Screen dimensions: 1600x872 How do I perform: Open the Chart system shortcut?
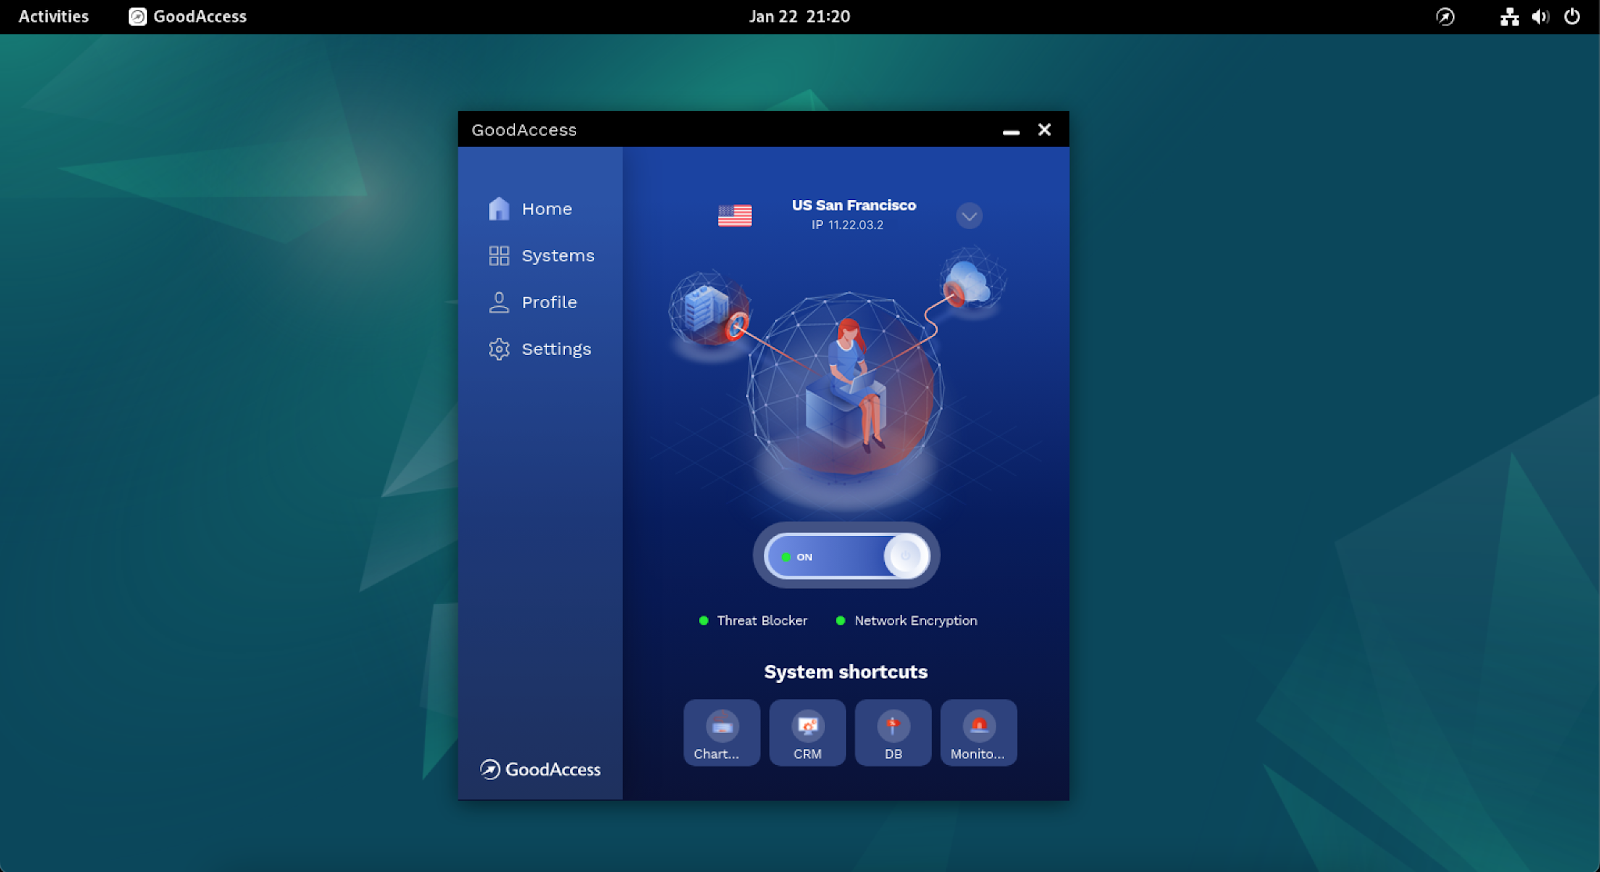tap(721, 733)
